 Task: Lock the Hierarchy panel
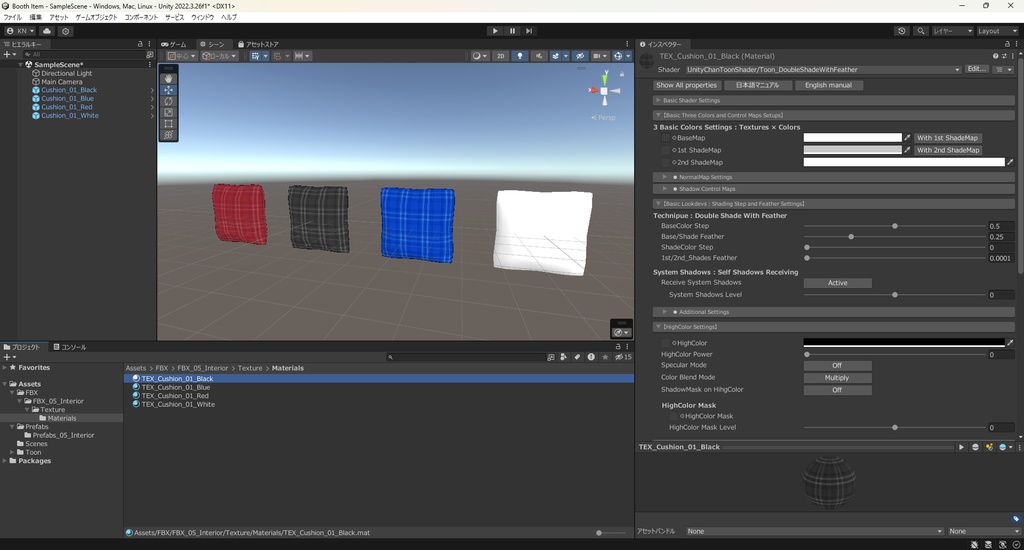coord(140,44)
